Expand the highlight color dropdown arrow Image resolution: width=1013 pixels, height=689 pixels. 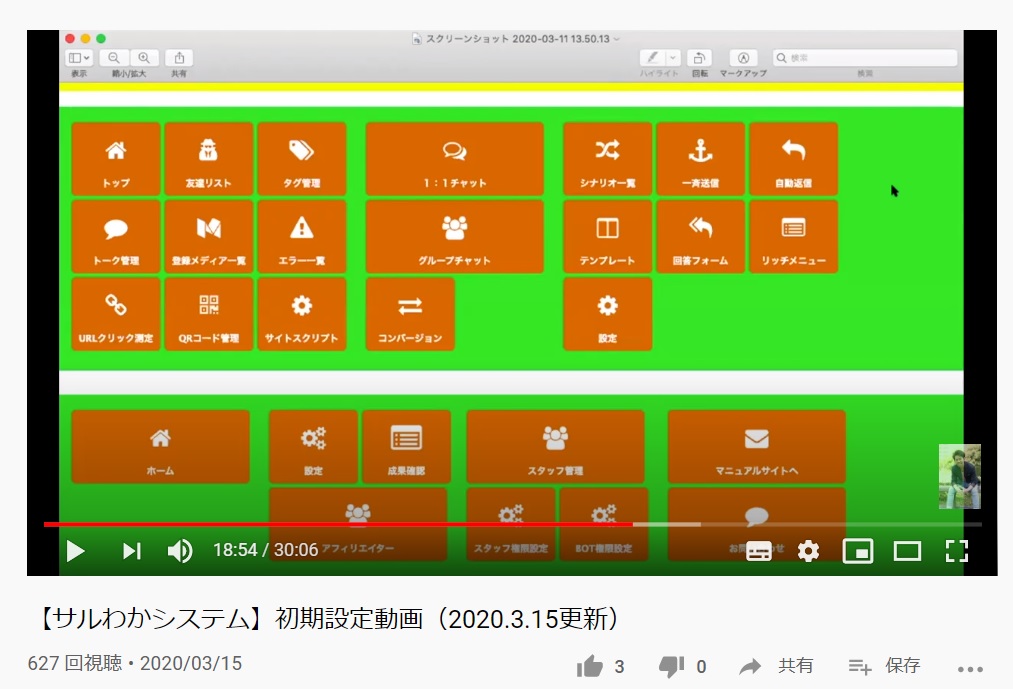(673, 58)
